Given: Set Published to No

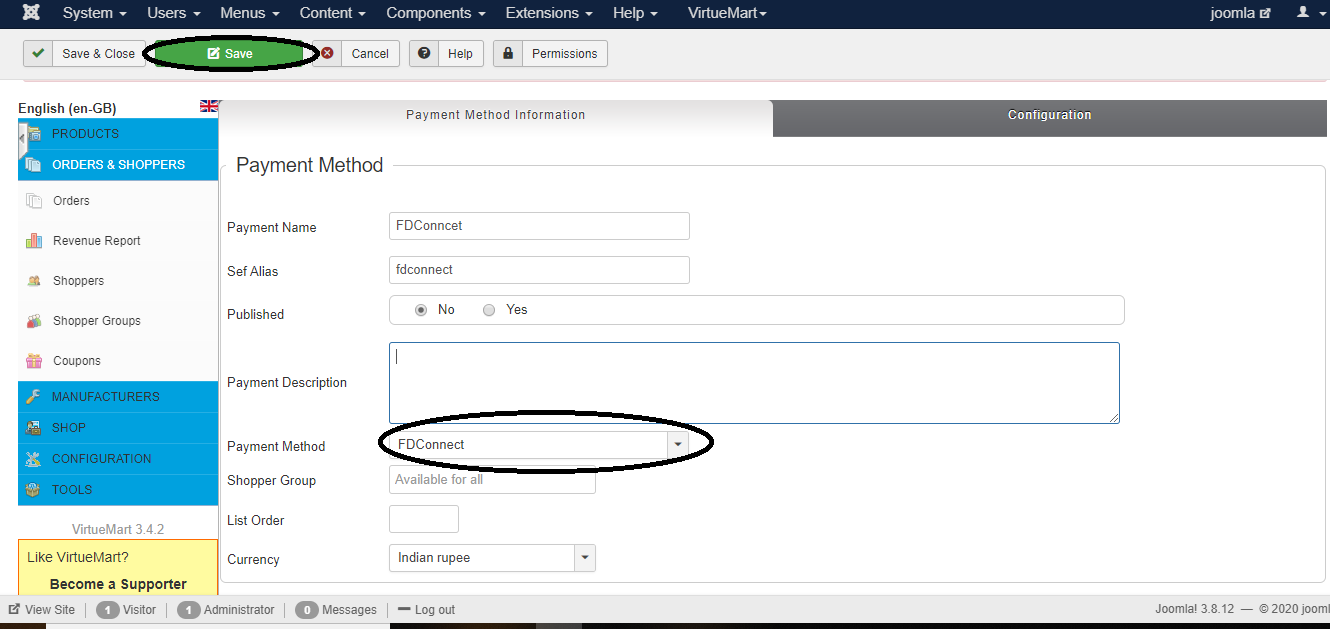Looking at the screenshot, I should pos(421,310).
